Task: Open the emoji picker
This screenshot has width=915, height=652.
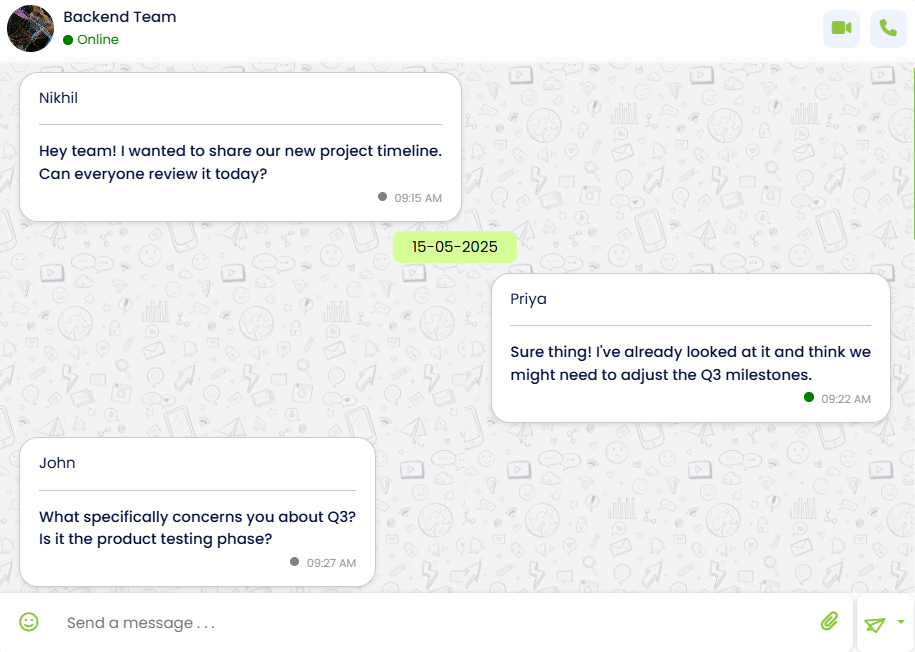Action: (x=29, y=622)
